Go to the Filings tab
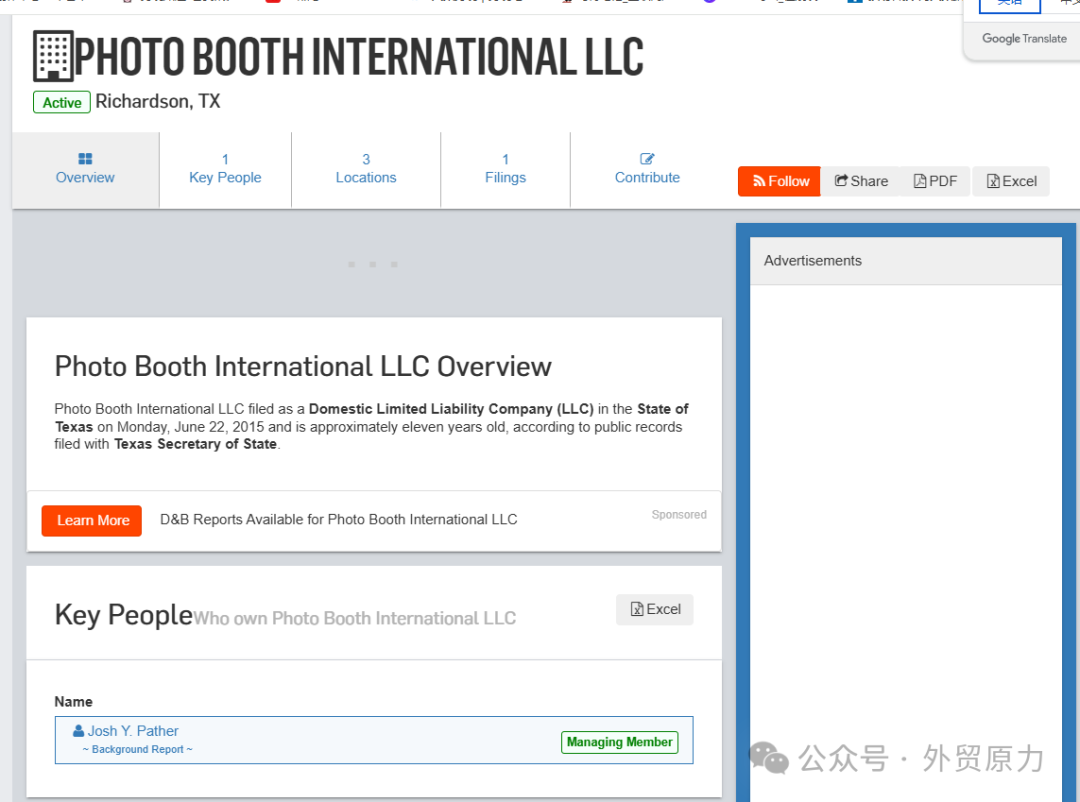1080x802 pixels. tap(505, 169)
